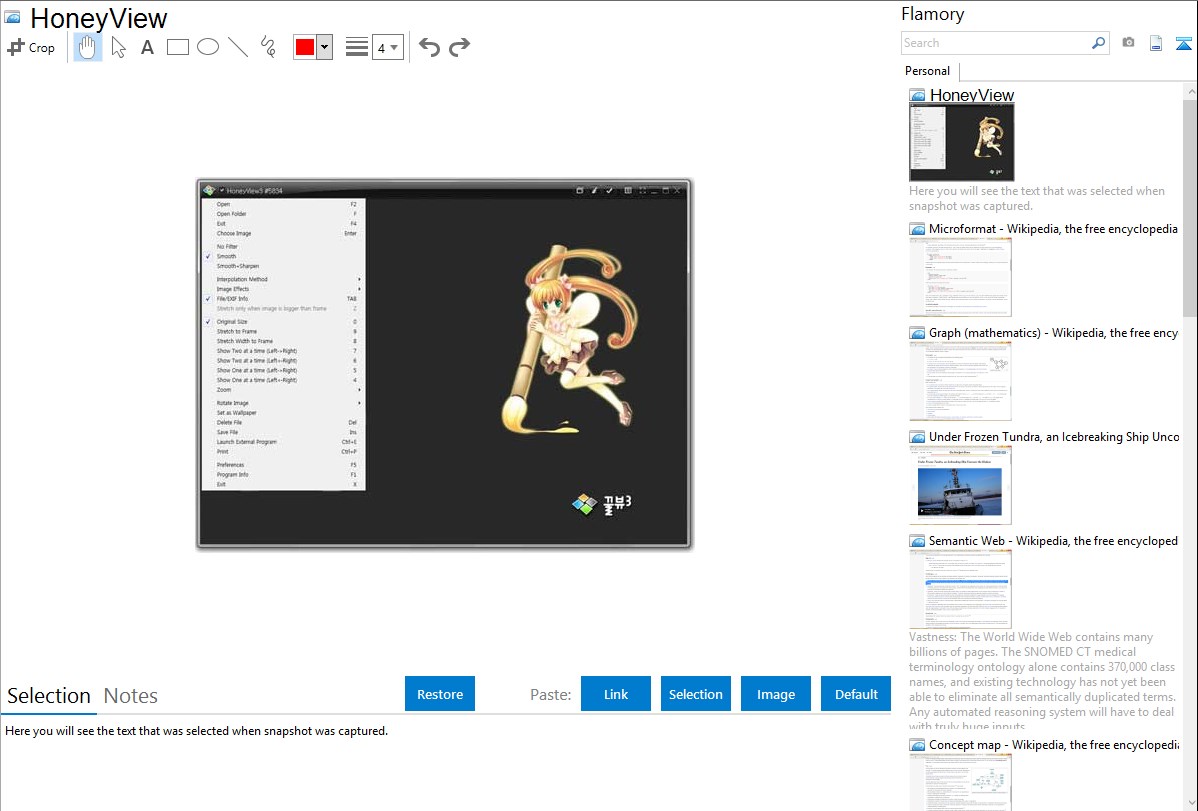Choose the freehand squiggle drawing tool
Image resolution: width=1198 pixels, height=811 pixels.
[268, 47]
